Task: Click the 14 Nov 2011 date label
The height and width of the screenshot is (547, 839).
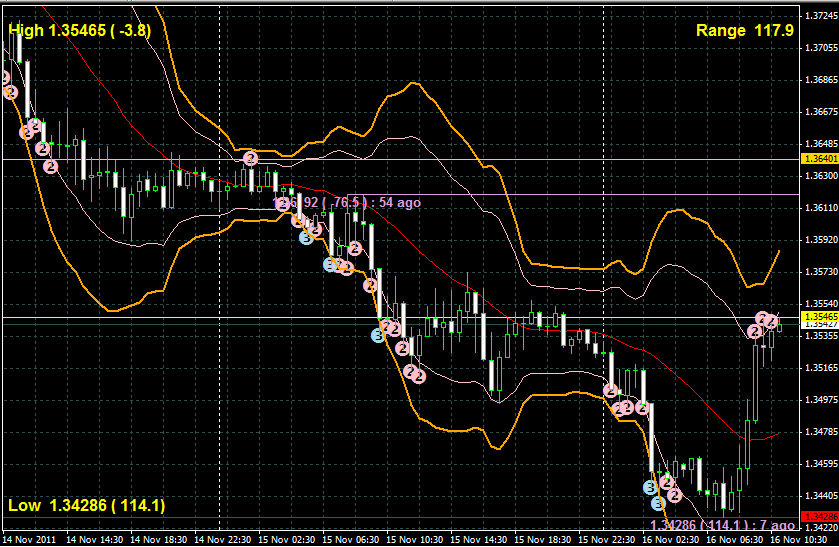Action: click(29, 539)
